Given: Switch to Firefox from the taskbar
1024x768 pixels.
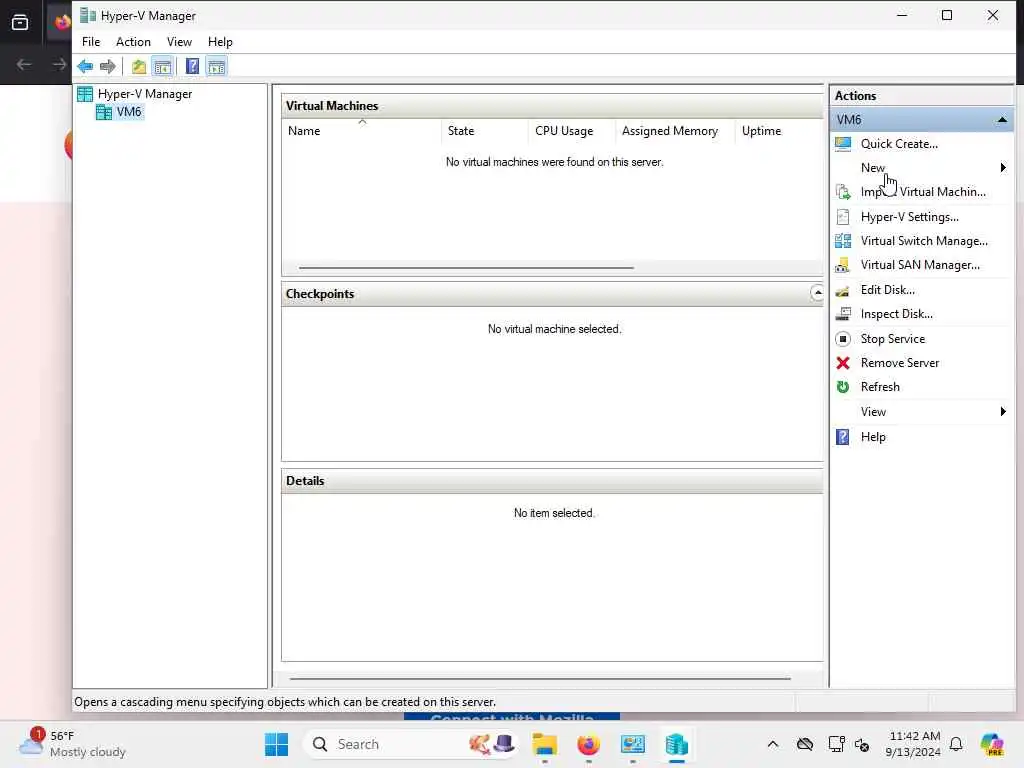Looking at the screenshot, I should [x=588, y=744].
